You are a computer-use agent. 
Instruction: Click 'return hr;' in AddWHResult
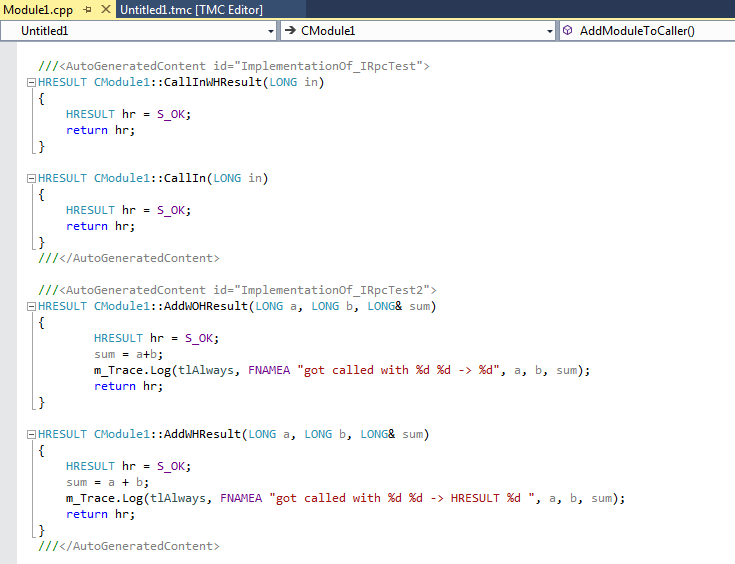(x=100, y=514)
